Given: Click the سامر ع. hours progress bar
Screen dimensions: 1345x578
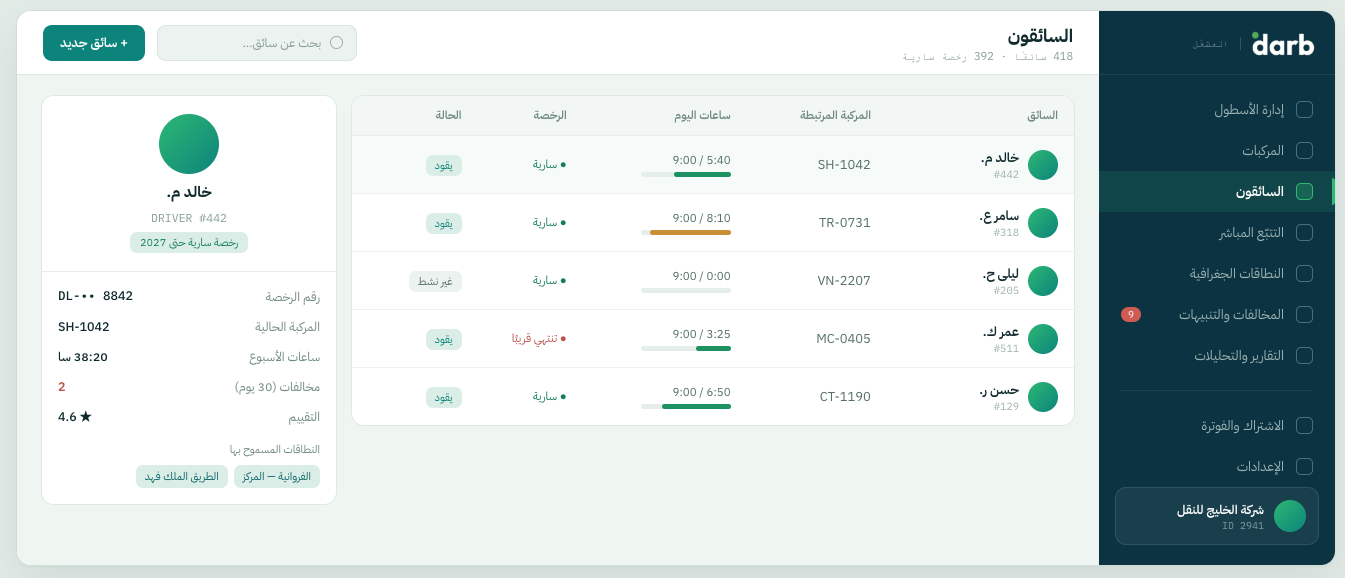Looking at the screenshot, I should point(686,233).
